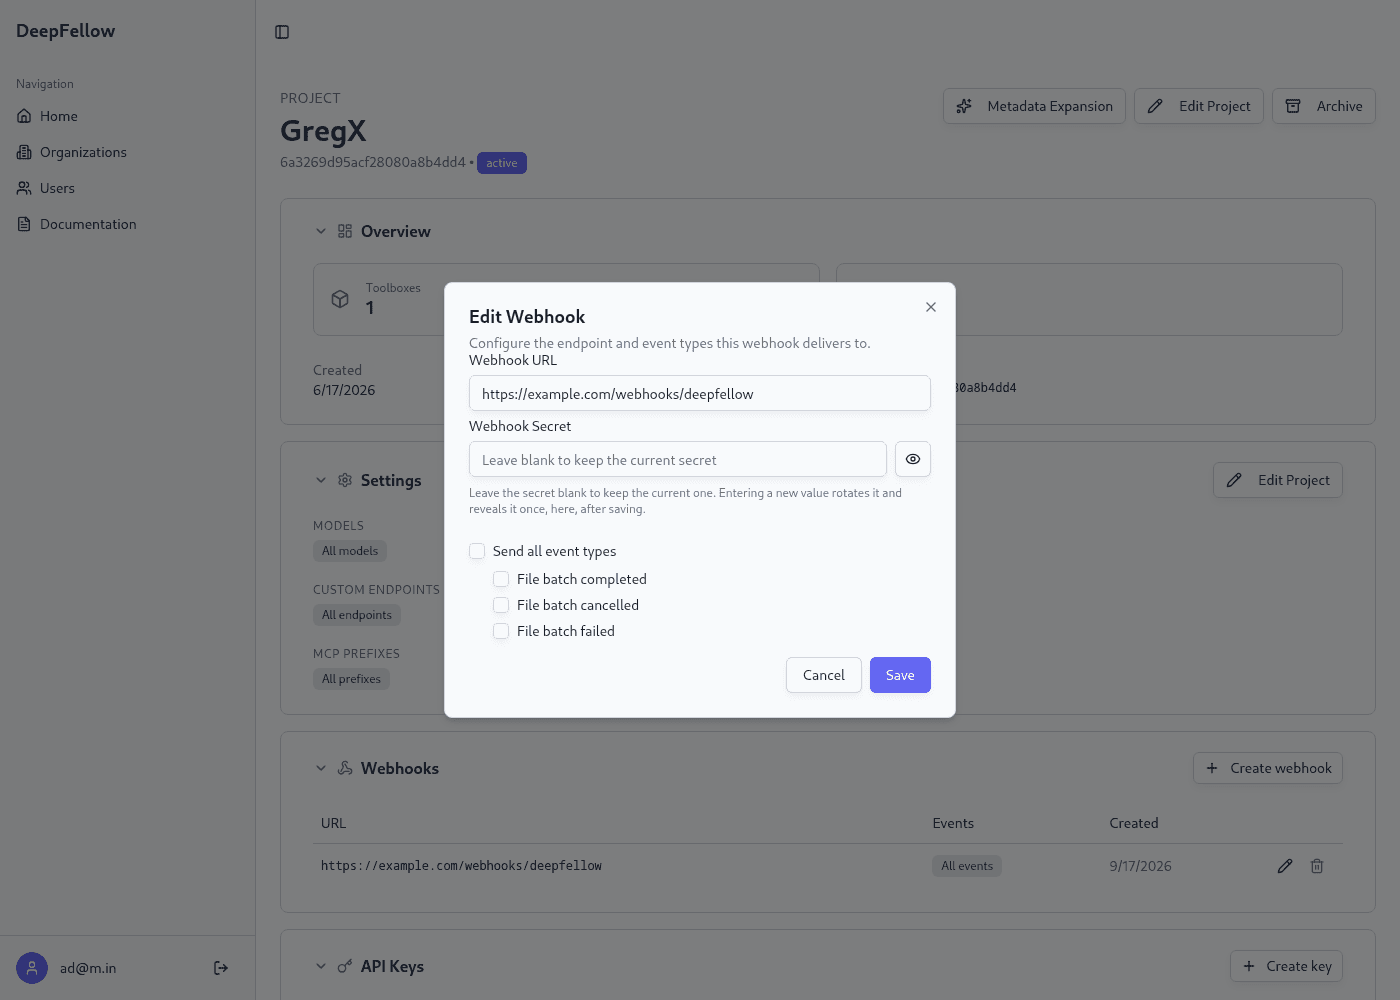The image size is (1400, 1000).
Task: Click the Webhooks section icon
Action: [345, 768]
